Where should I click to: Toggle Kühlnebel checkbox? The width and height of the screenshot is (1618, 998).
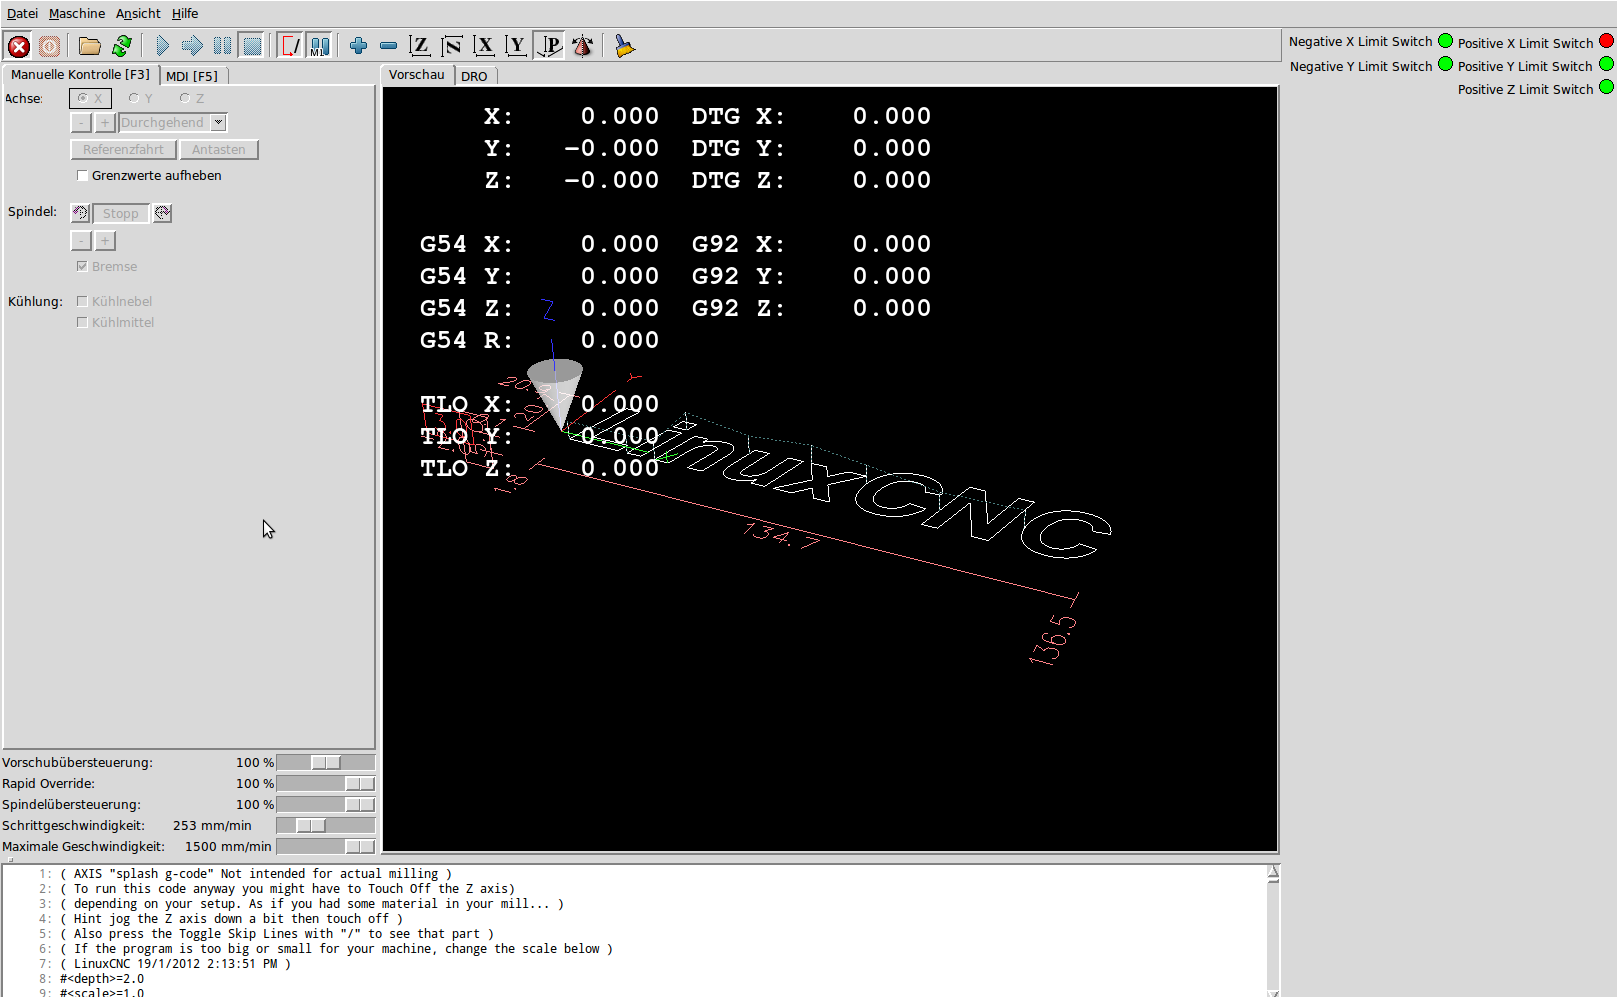tap(82, 301)
